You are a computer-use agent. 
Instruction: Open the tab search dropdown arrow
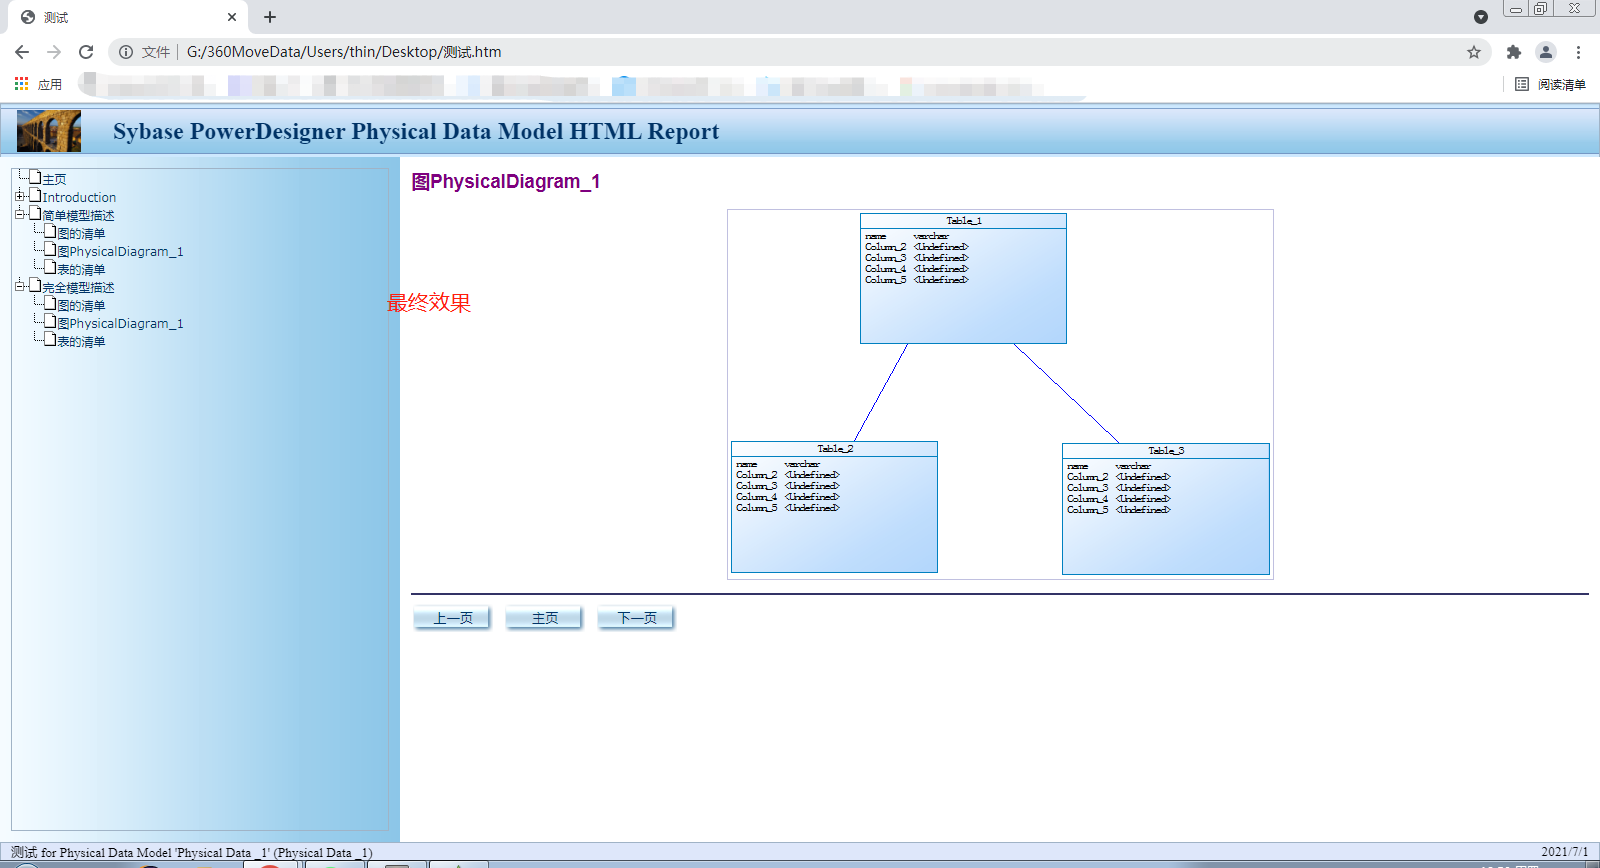click(x=1481, y=17)
